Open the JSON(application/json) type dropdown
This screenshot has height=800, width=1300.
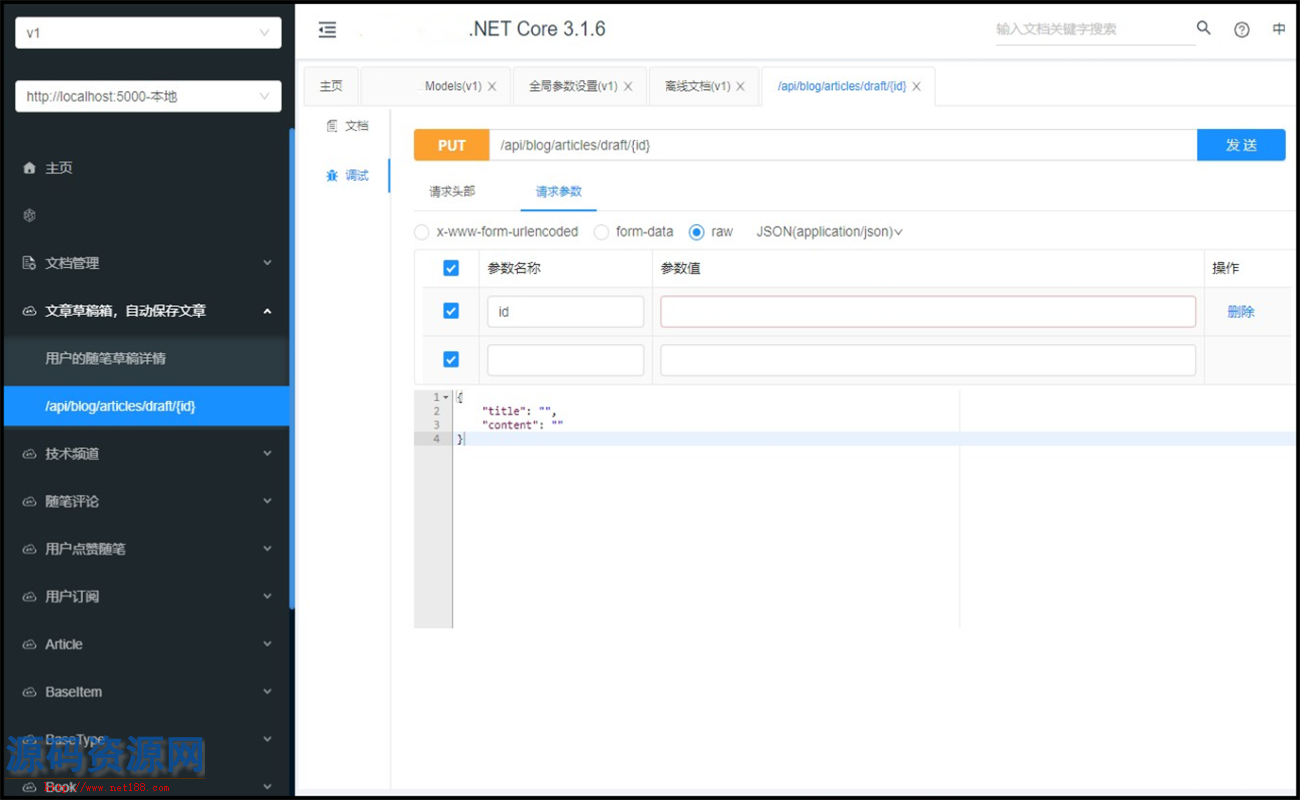tap(830, 232)
